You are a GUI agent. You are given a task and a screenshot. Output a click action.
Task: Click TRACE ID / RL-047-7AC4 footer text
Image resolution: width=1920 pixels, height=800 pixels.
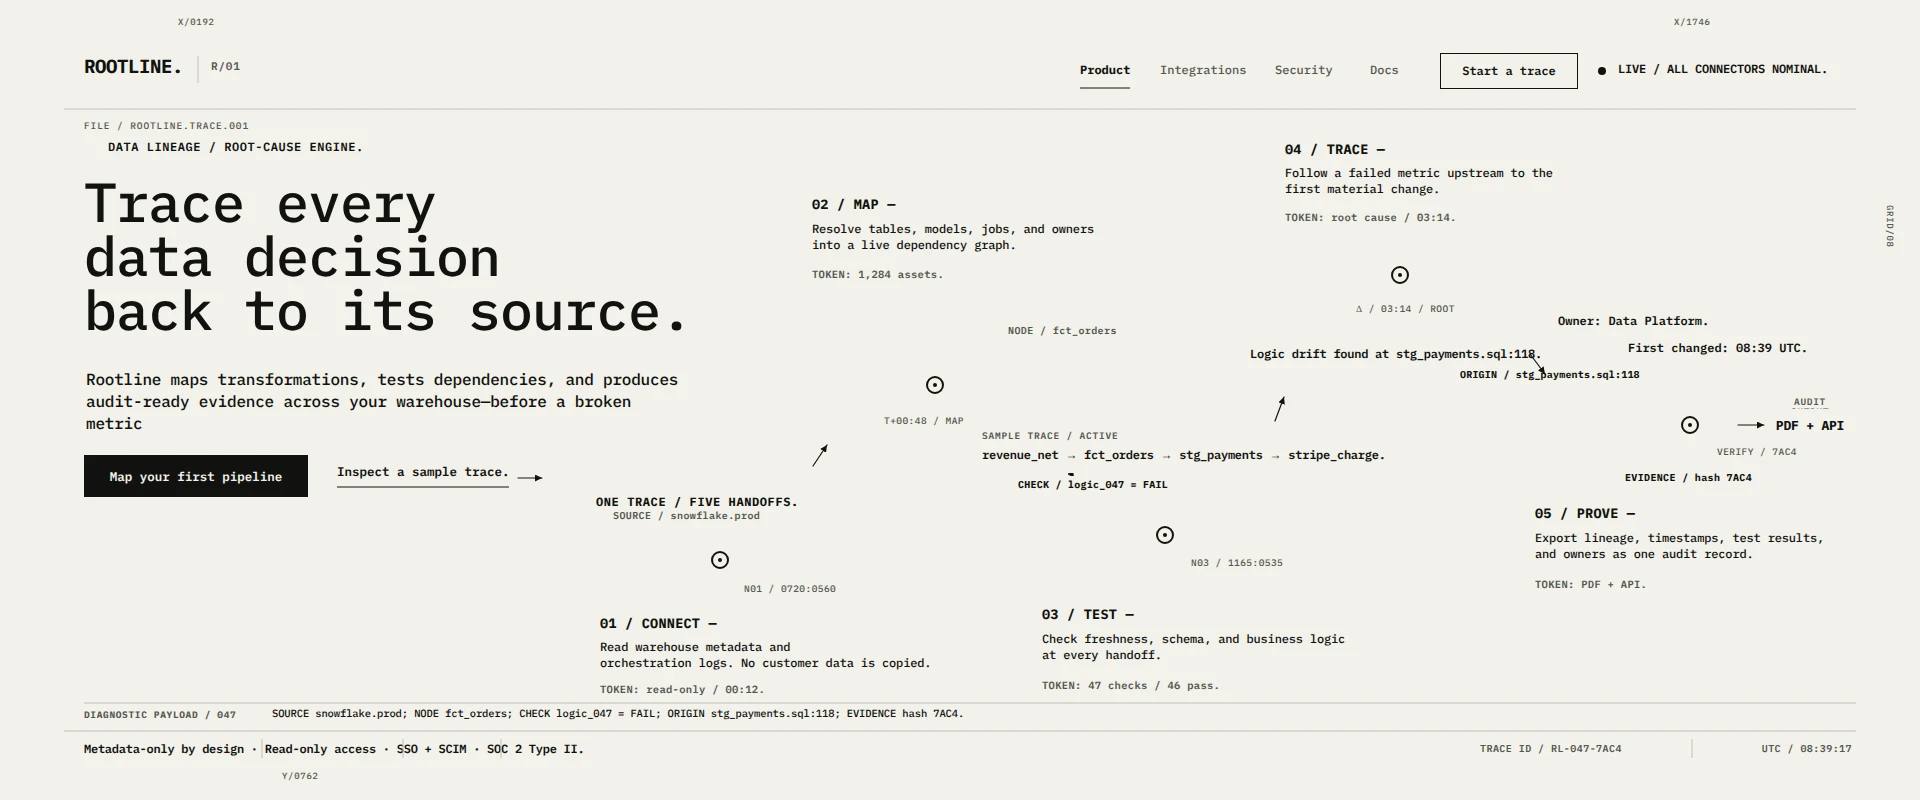tap(1551, 749)
